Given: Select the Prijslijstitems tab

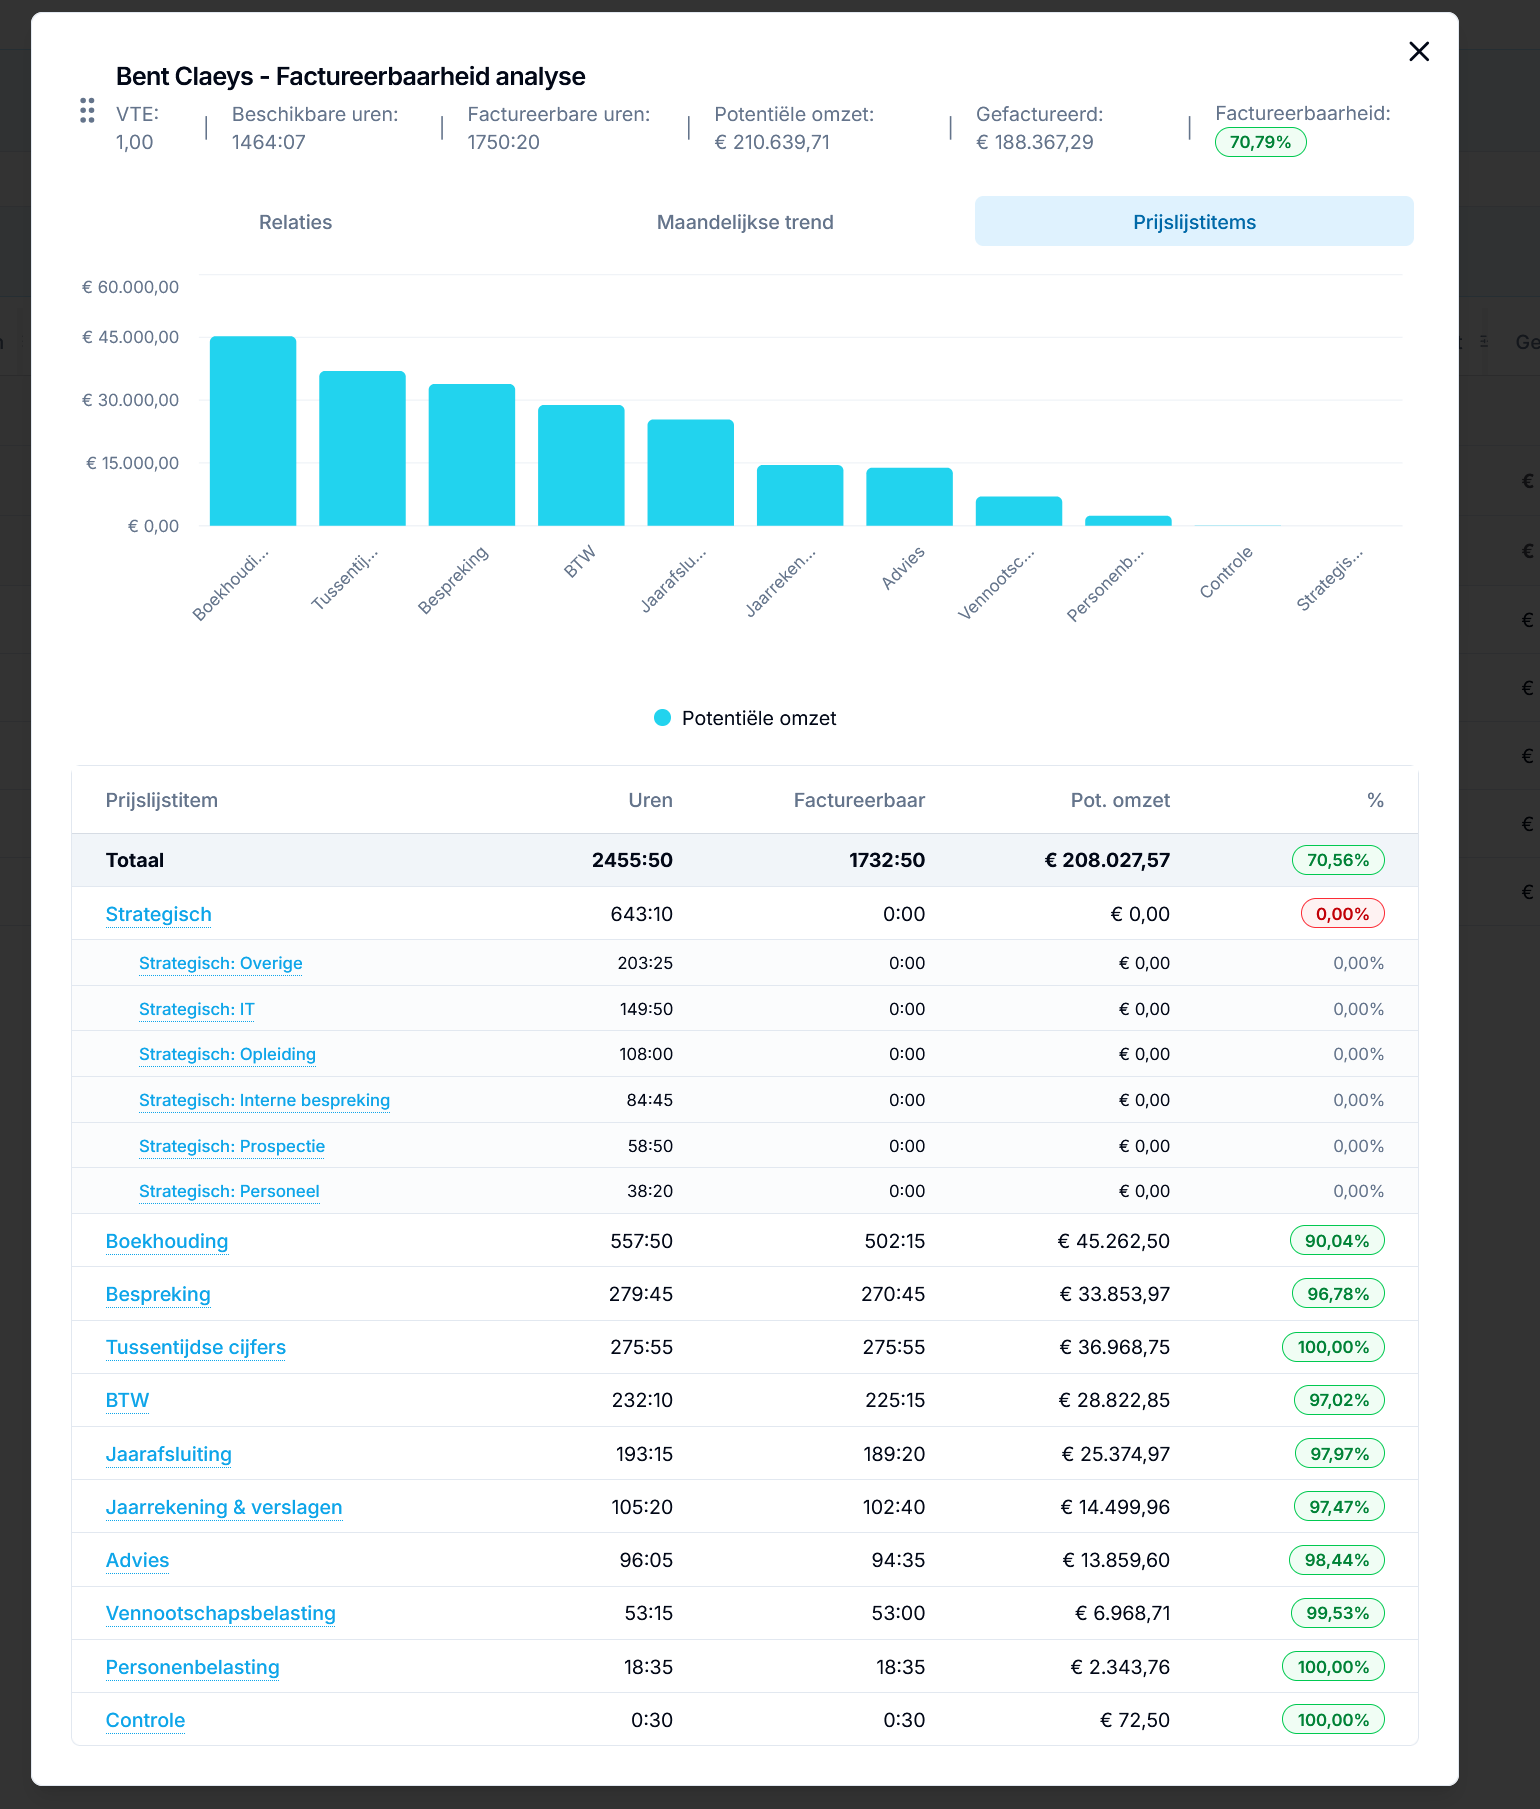Looking at the screenshot, I should 1194,222.
